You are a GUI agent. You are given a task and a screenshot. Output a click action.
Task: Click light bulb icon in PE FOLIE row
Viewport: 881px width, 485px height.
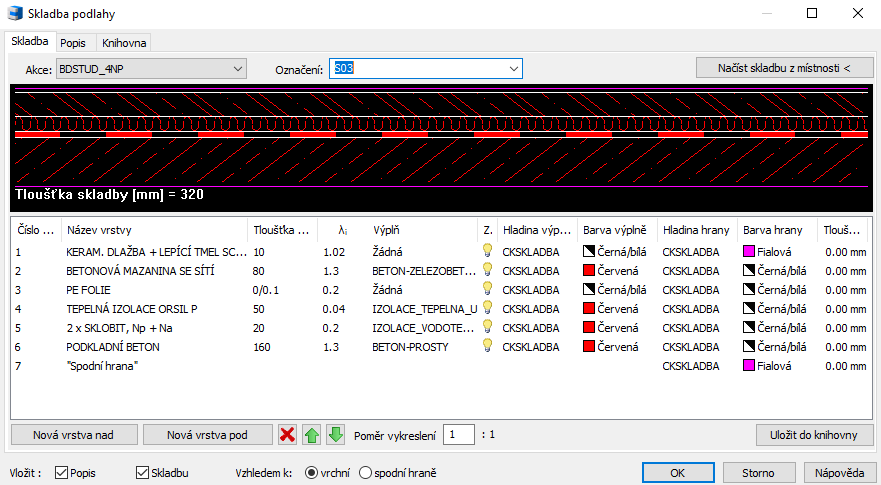[488, 290]
